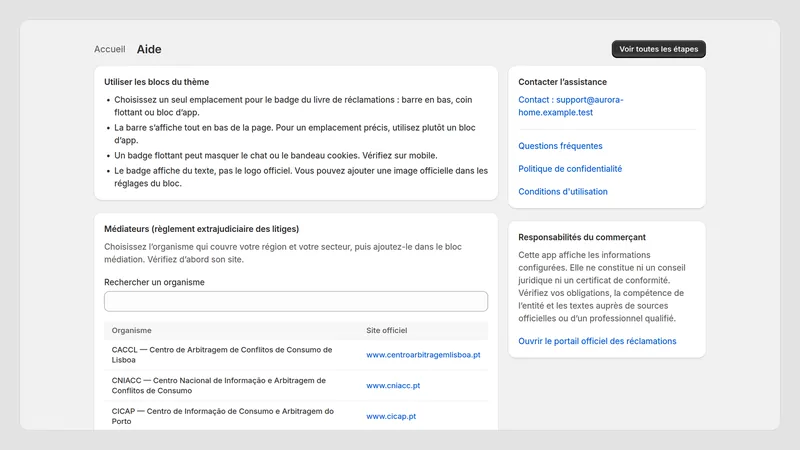800x450 pixels.
Task: Click the Utiliser les blocs du thème heading
Action: 157,82
